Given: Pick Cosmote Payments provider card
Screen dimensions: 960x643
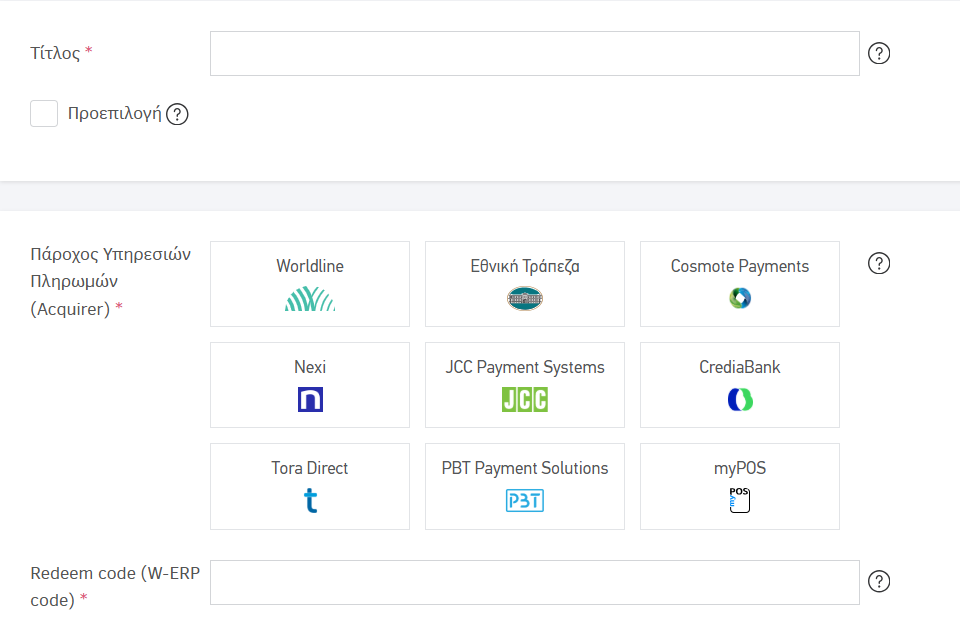Looking at the screenshot, I should click(x=740, y=284).
